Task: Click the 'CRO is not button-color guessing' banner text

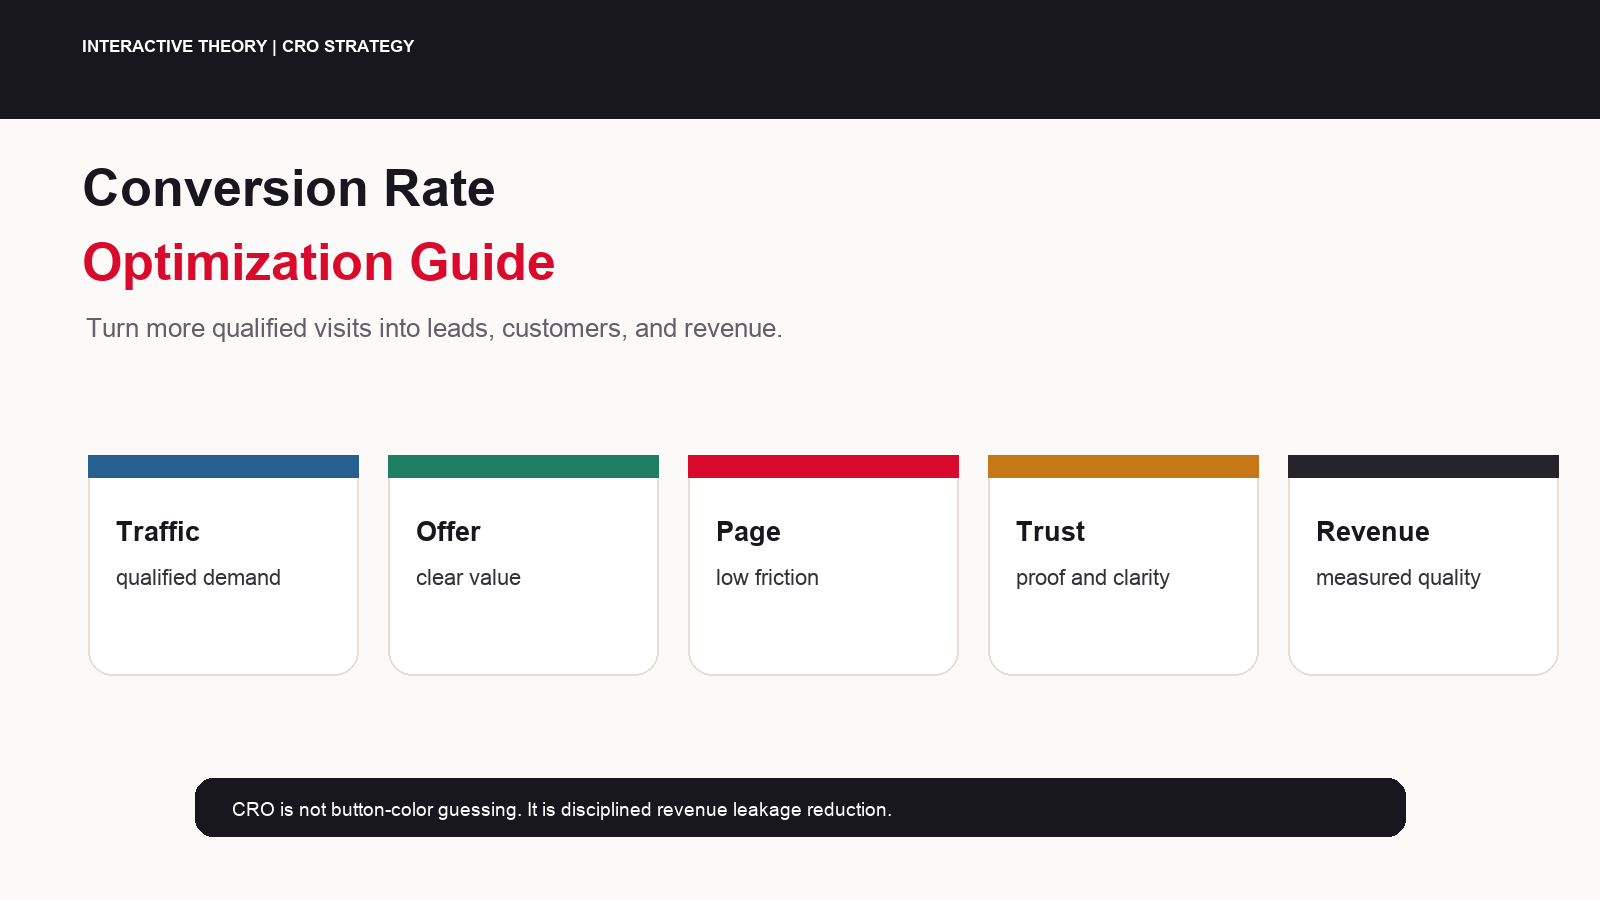Action: [377, 810]
